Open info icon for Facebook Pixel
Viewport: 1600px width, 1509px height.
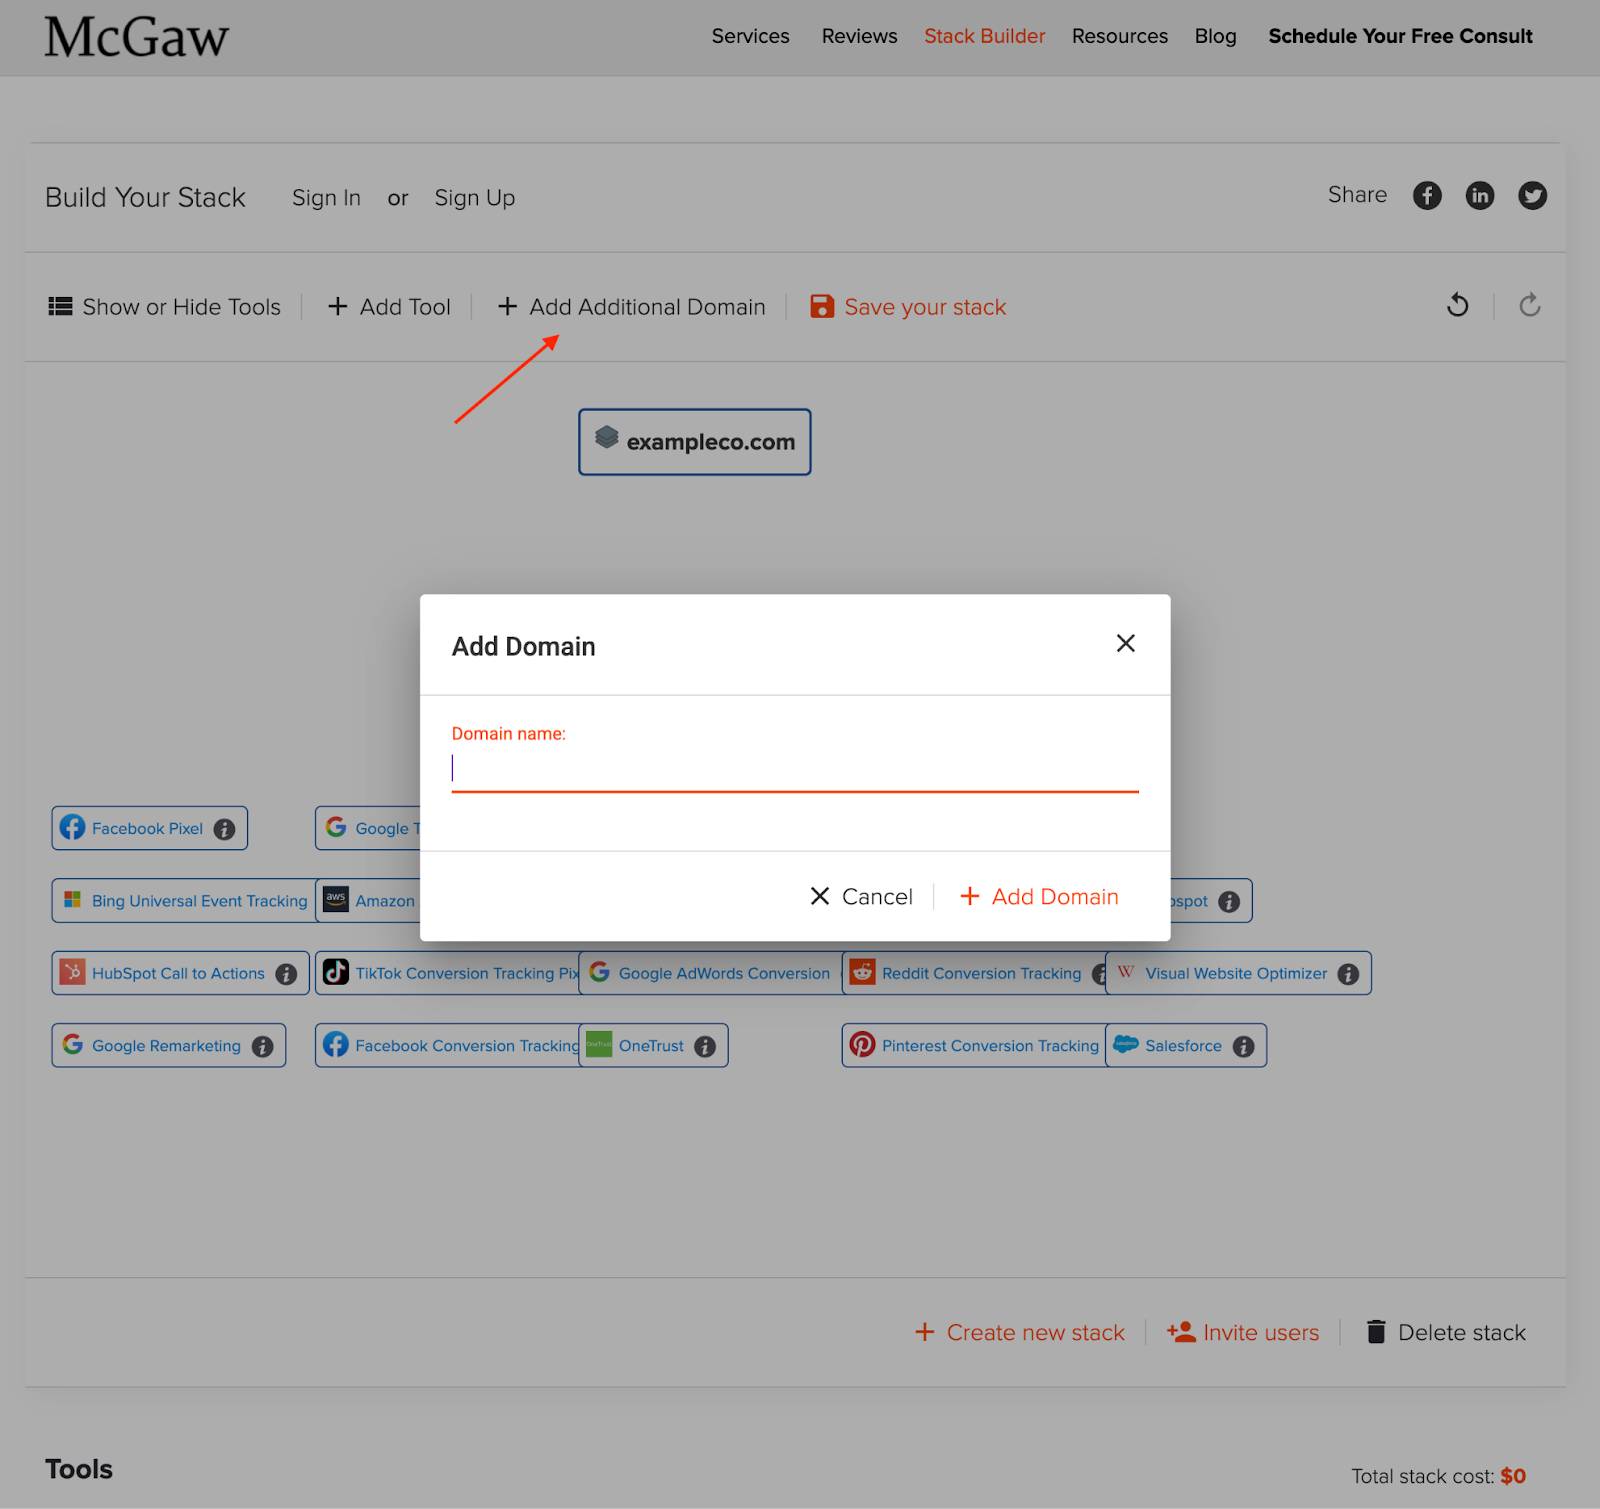225,829
